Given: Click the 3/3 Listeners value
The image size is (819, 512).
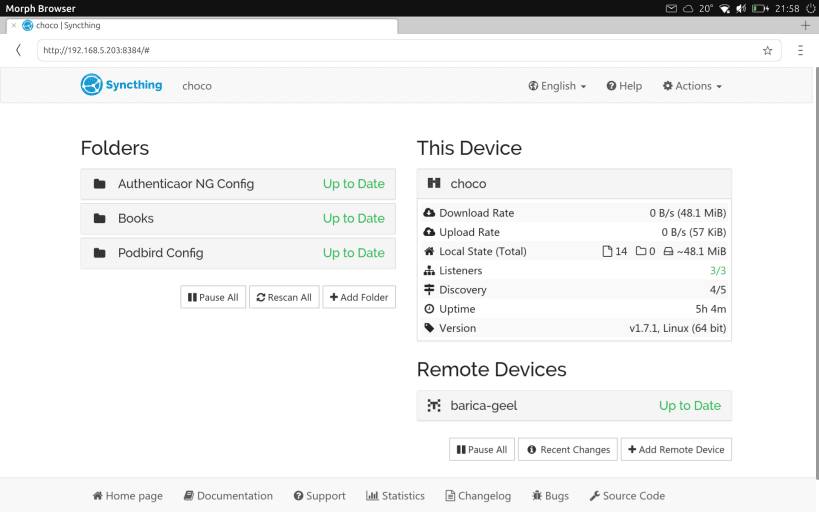Looking at the screenshot, I should pos(718,271).
